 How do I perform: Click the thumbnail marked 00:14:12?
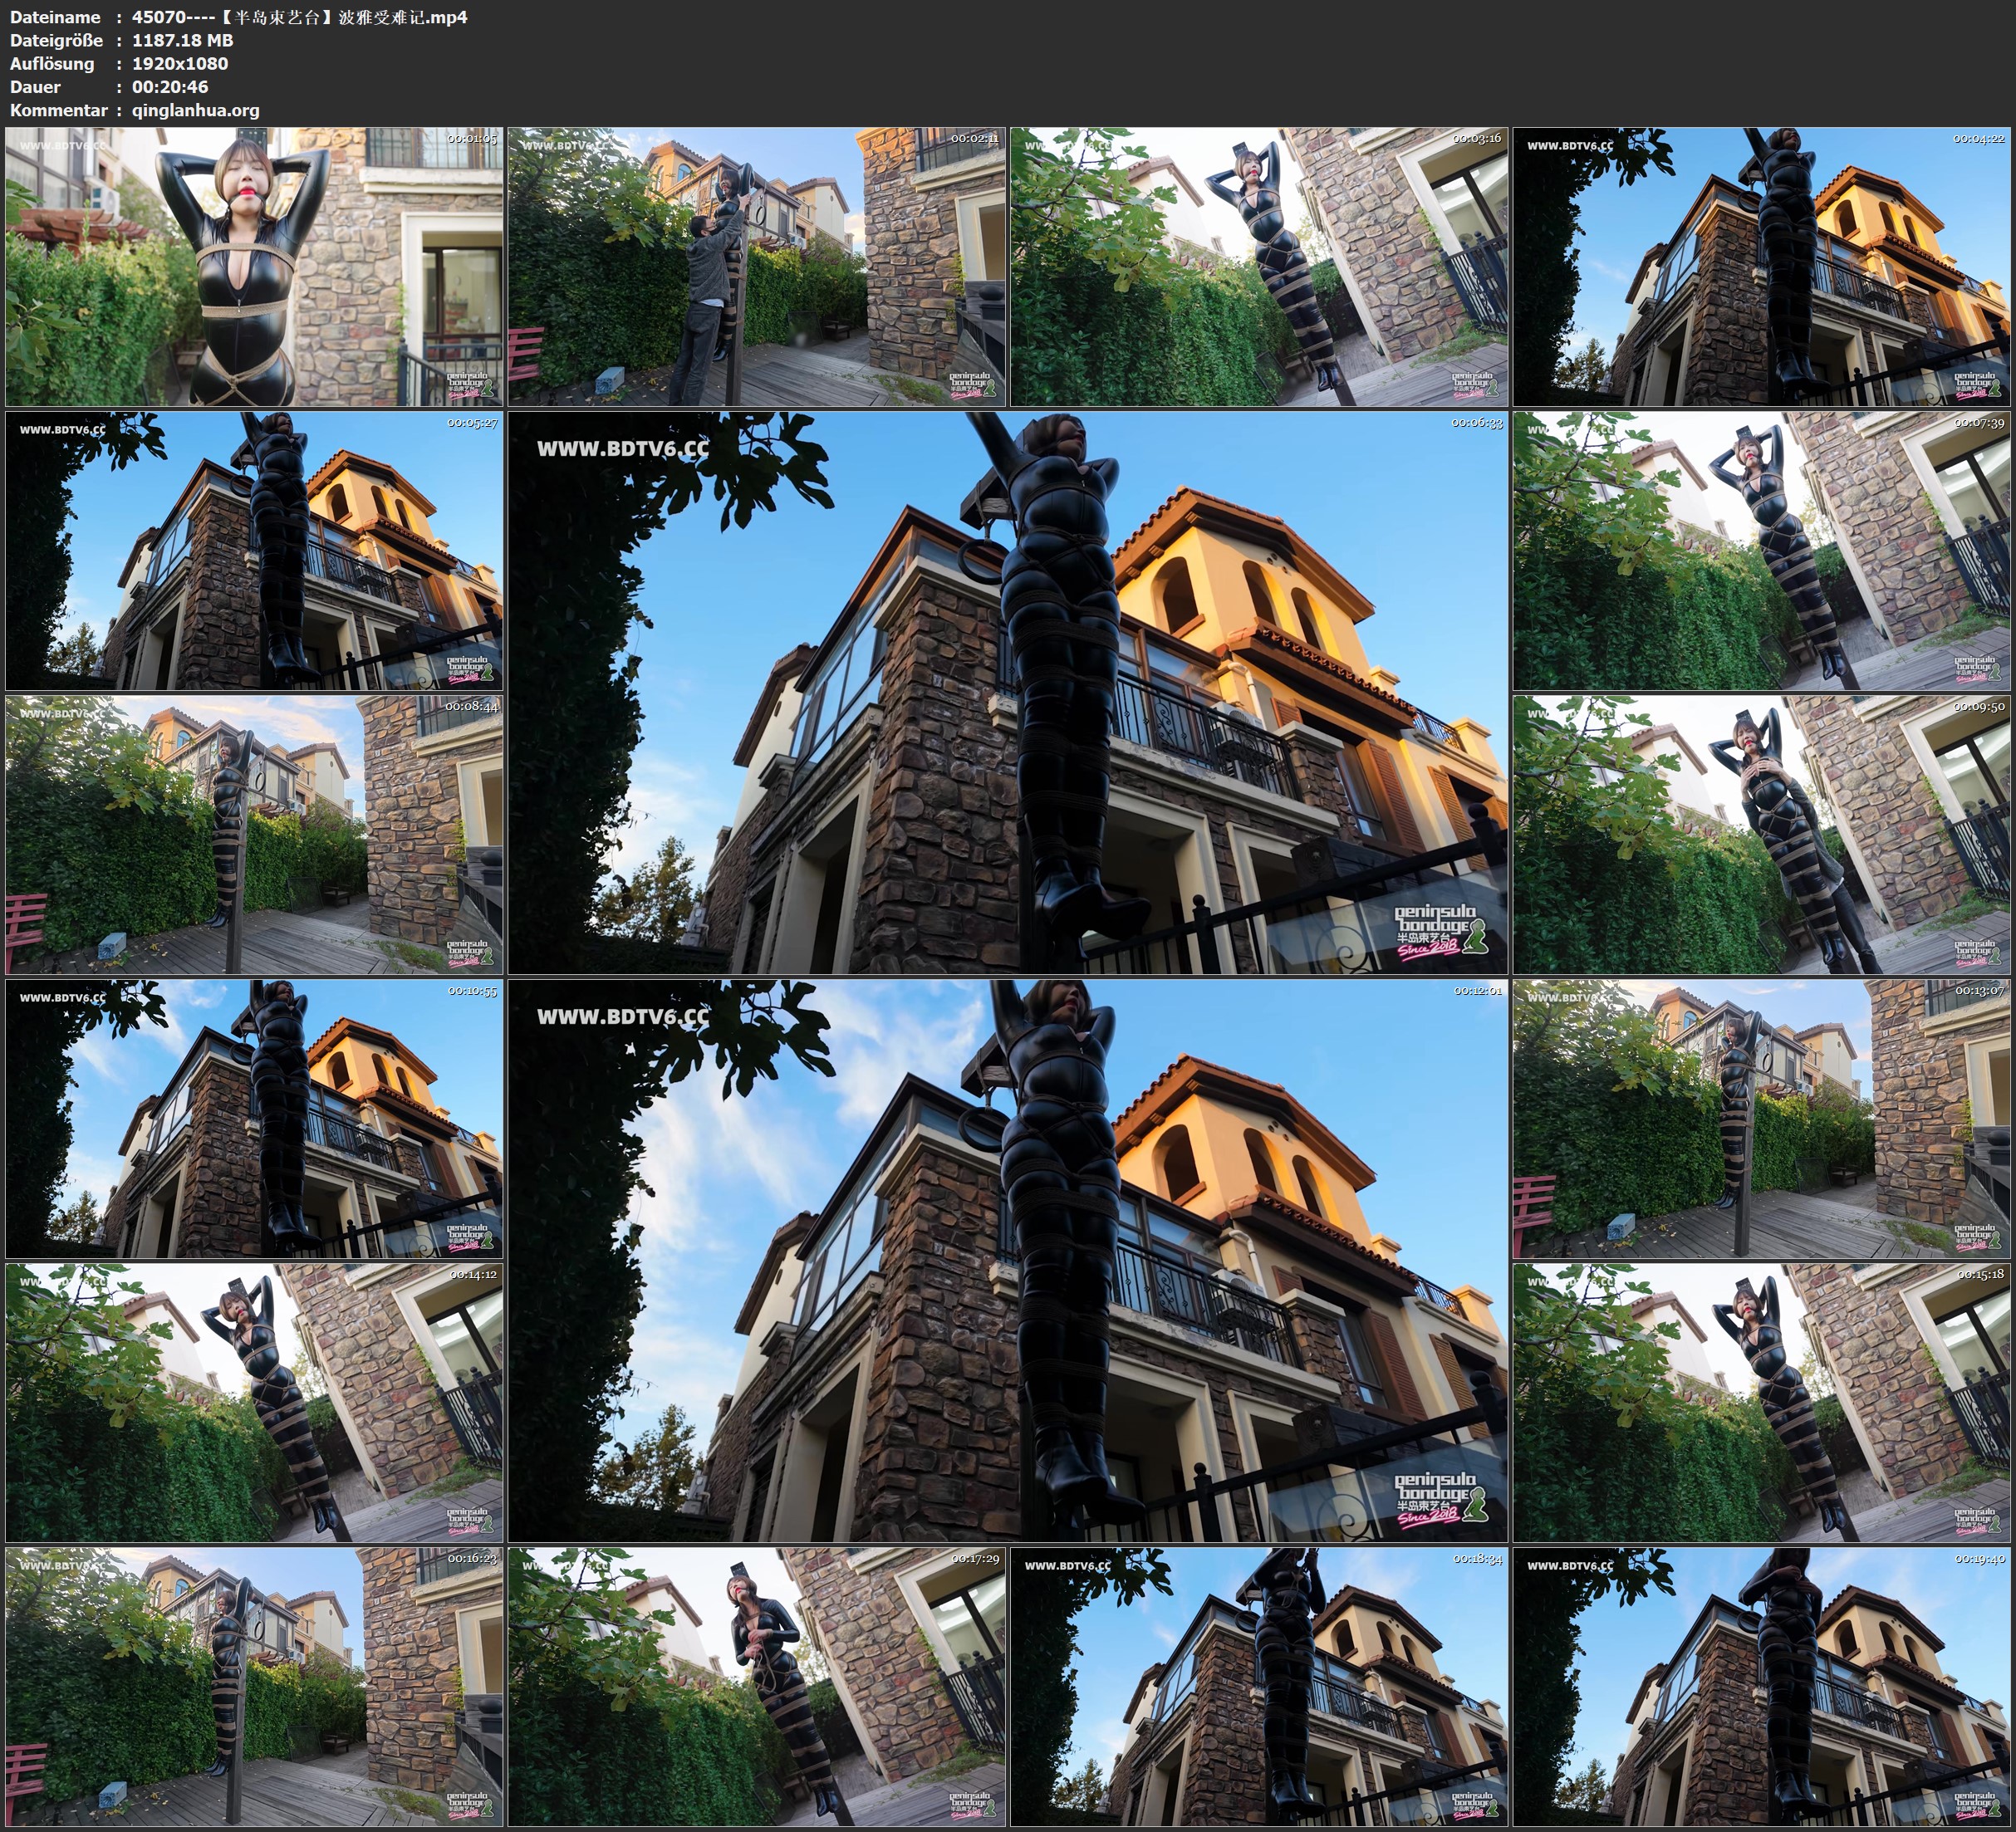[x=254, y=1402]
